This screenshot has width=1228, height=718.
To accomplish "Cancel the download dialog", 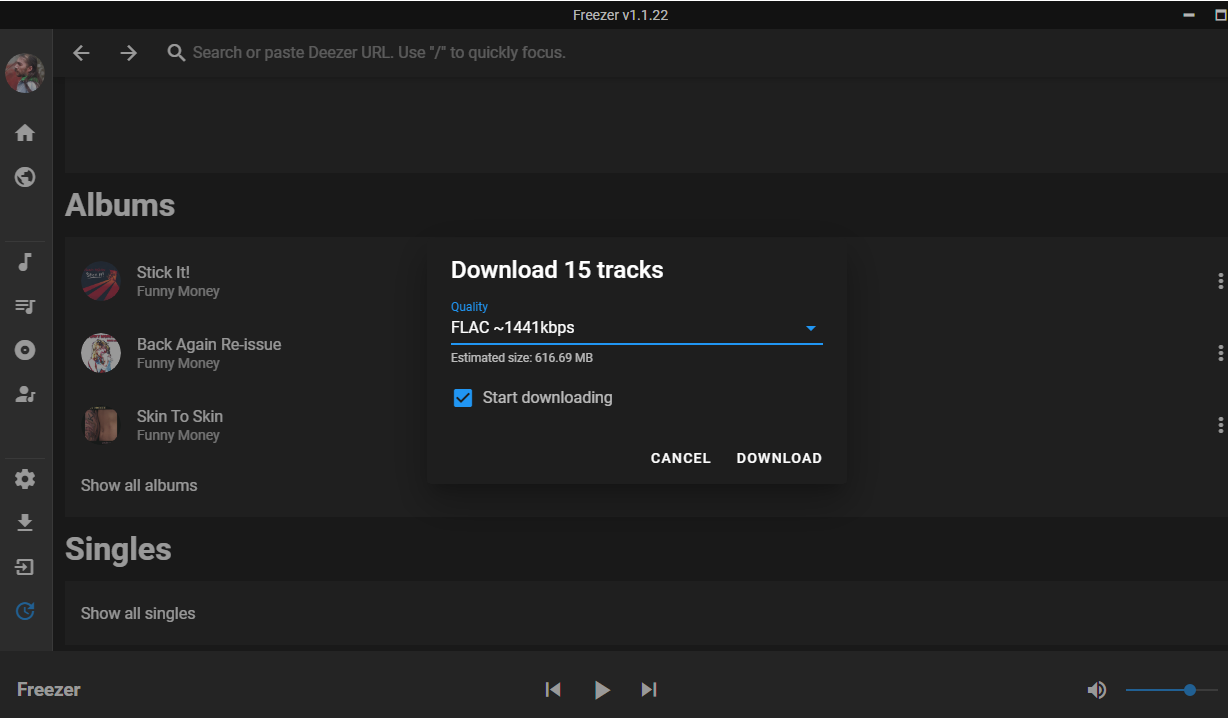I will [681, 458].
